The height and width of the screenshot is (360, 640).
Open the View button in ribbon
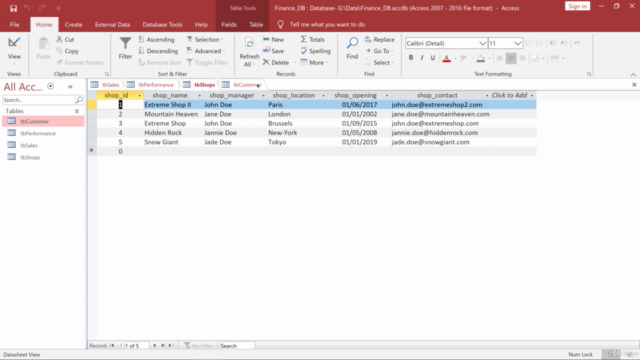pos(14,51)
